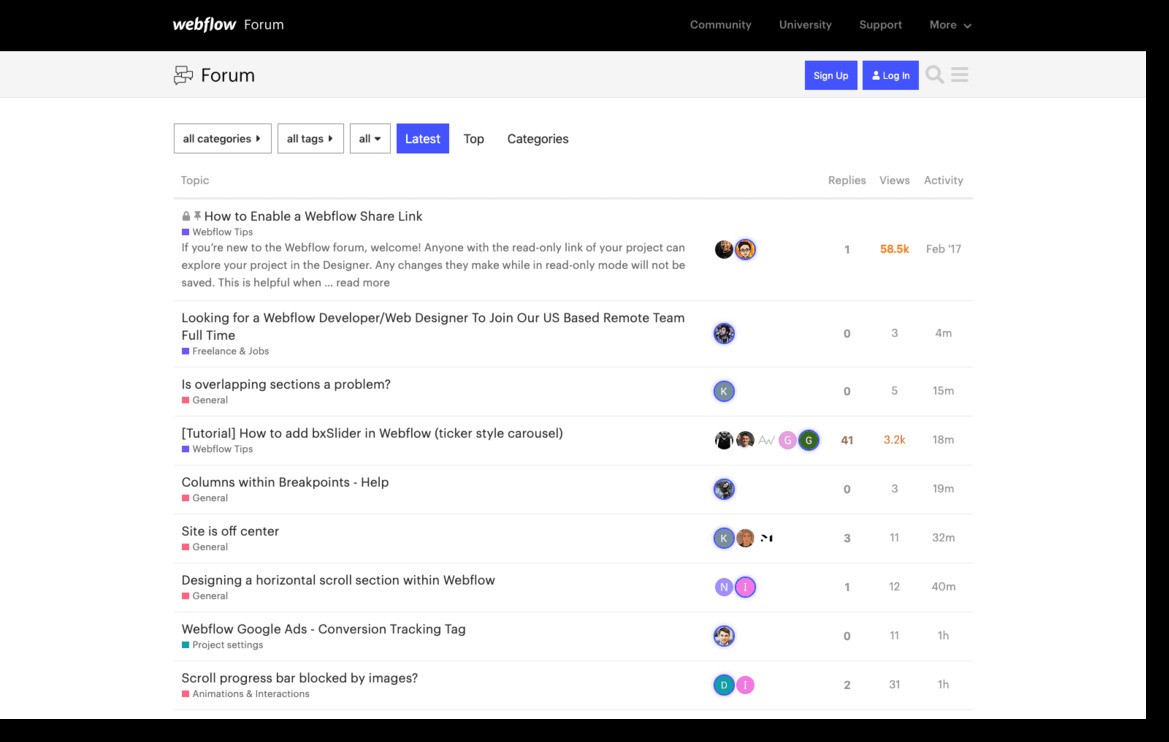Image resolution: width=1169 pixels, height=742 pixels.
Task: Expand the all tags dropdown
Action: coord(310,139)
